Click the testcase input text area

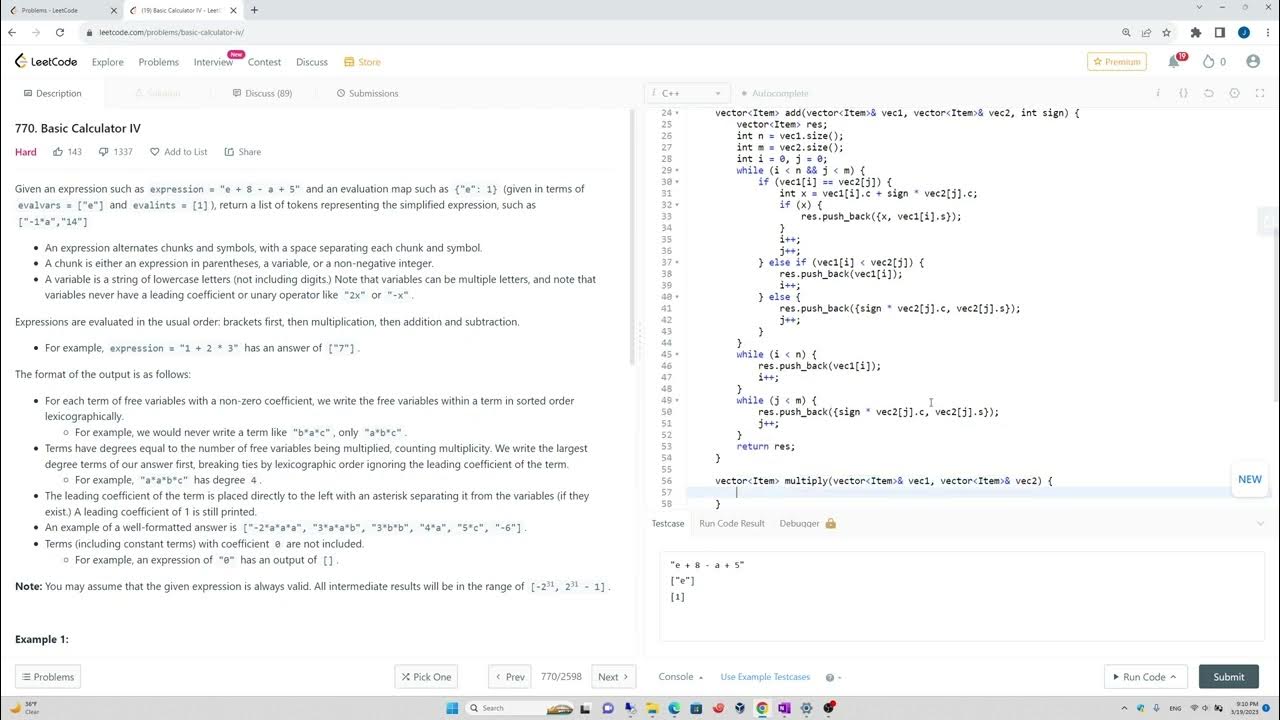coord(961,596)
